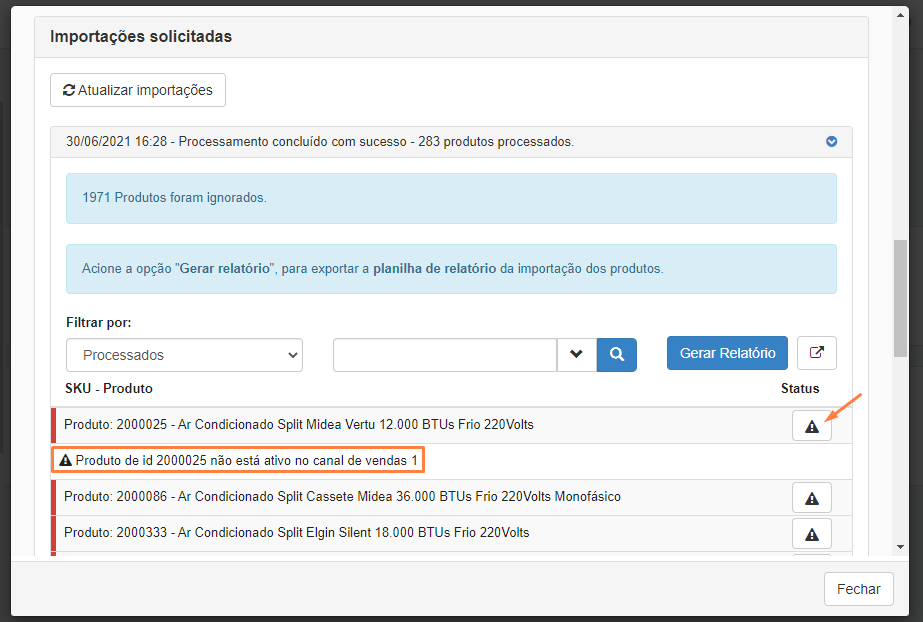The image size is (923, 622).
Task: Click the search text input field
Action: [x=444, y=355]
